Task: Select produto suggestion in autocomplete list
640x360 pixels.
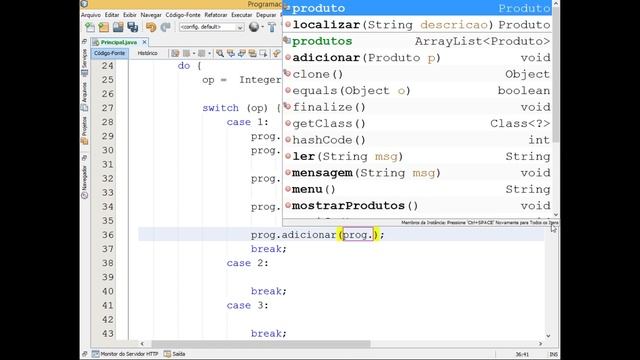Action: pyautogui.click(x=417, y=8)
